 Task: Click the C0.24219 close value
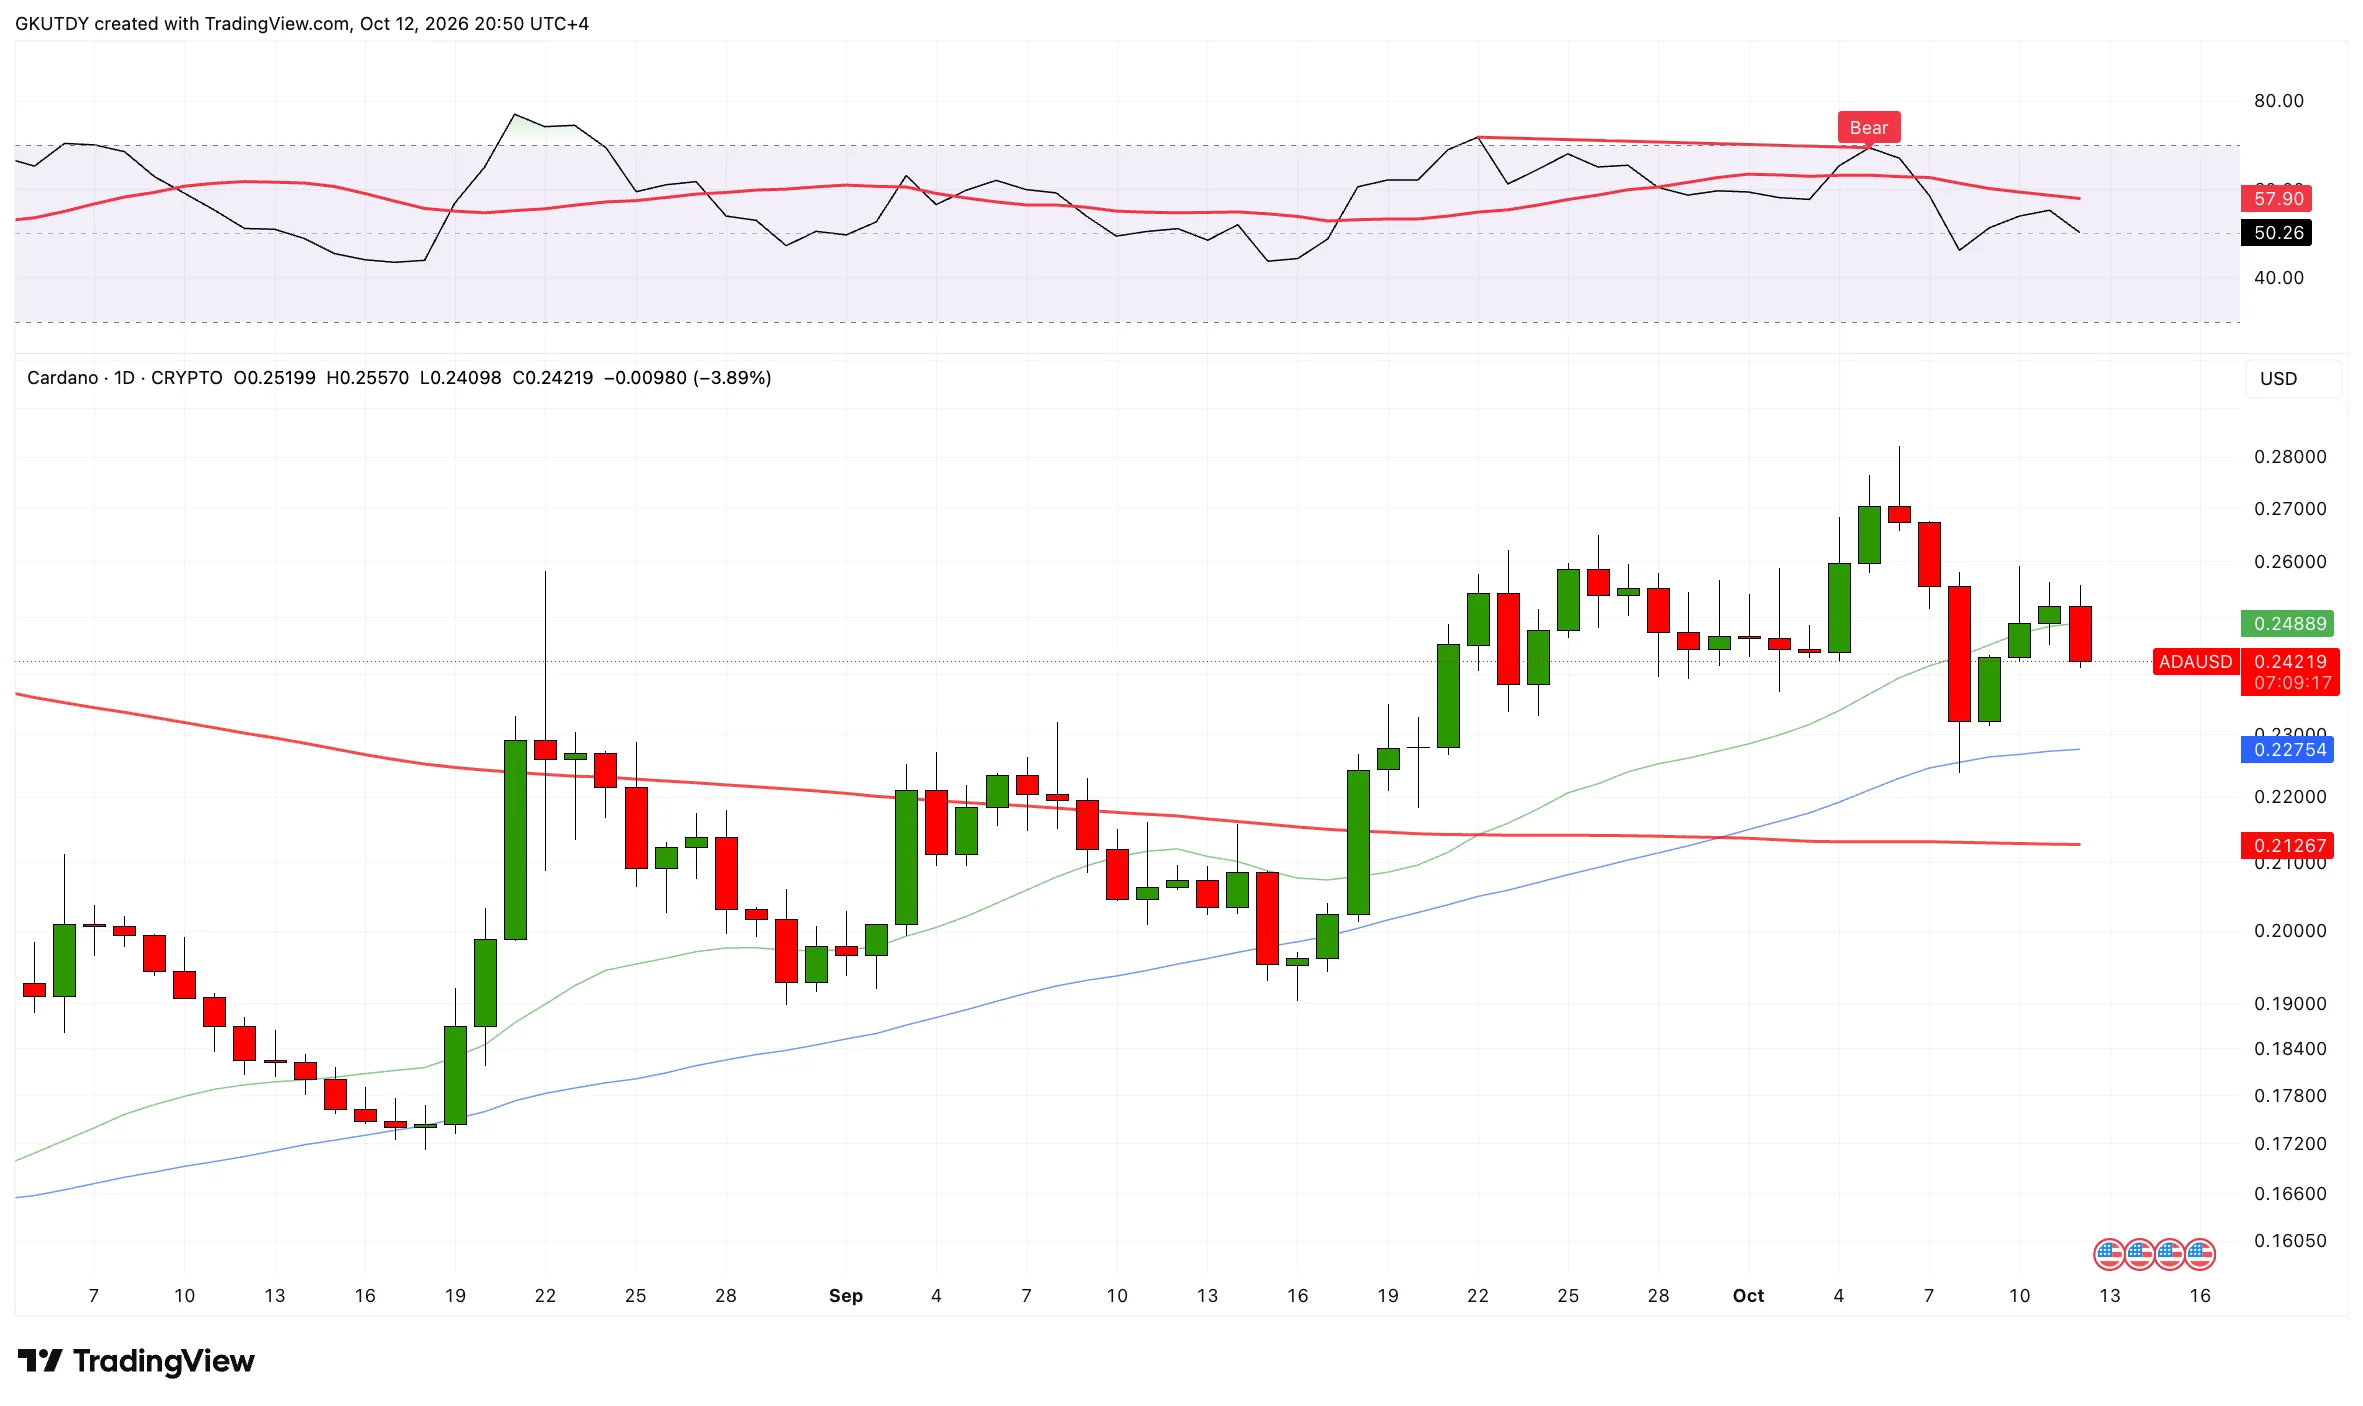click(552, 378)
